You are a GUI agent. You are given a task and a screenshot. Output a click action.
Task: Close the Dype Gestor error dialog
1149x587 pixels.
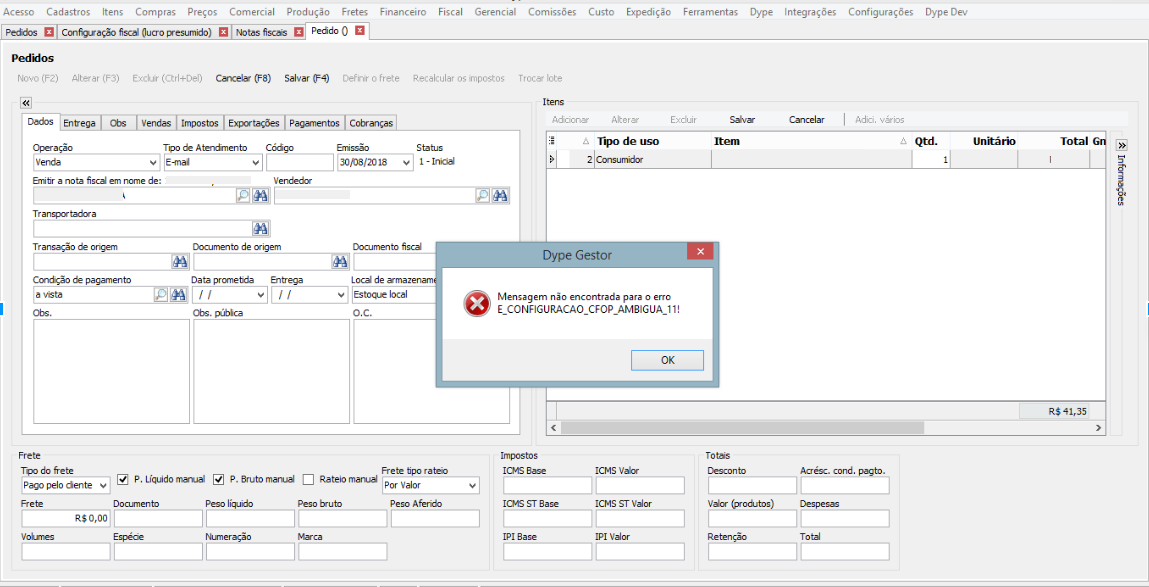[x=700, y=252]
